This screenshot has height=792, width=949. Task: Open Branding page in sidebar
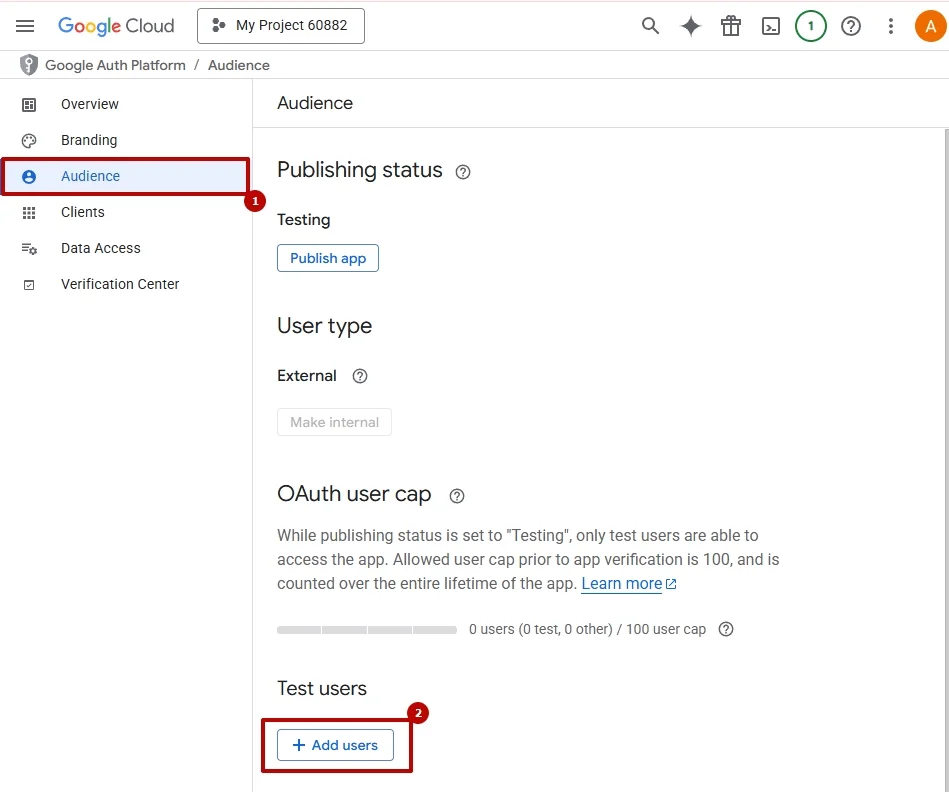pos(88,140)
